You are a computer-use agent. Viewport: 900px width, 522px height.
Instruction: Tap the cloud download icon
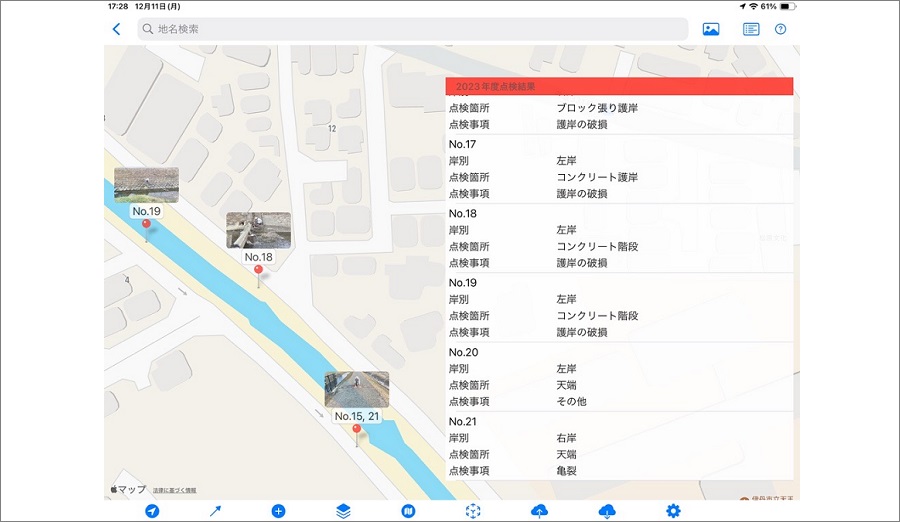coord(607,511)
